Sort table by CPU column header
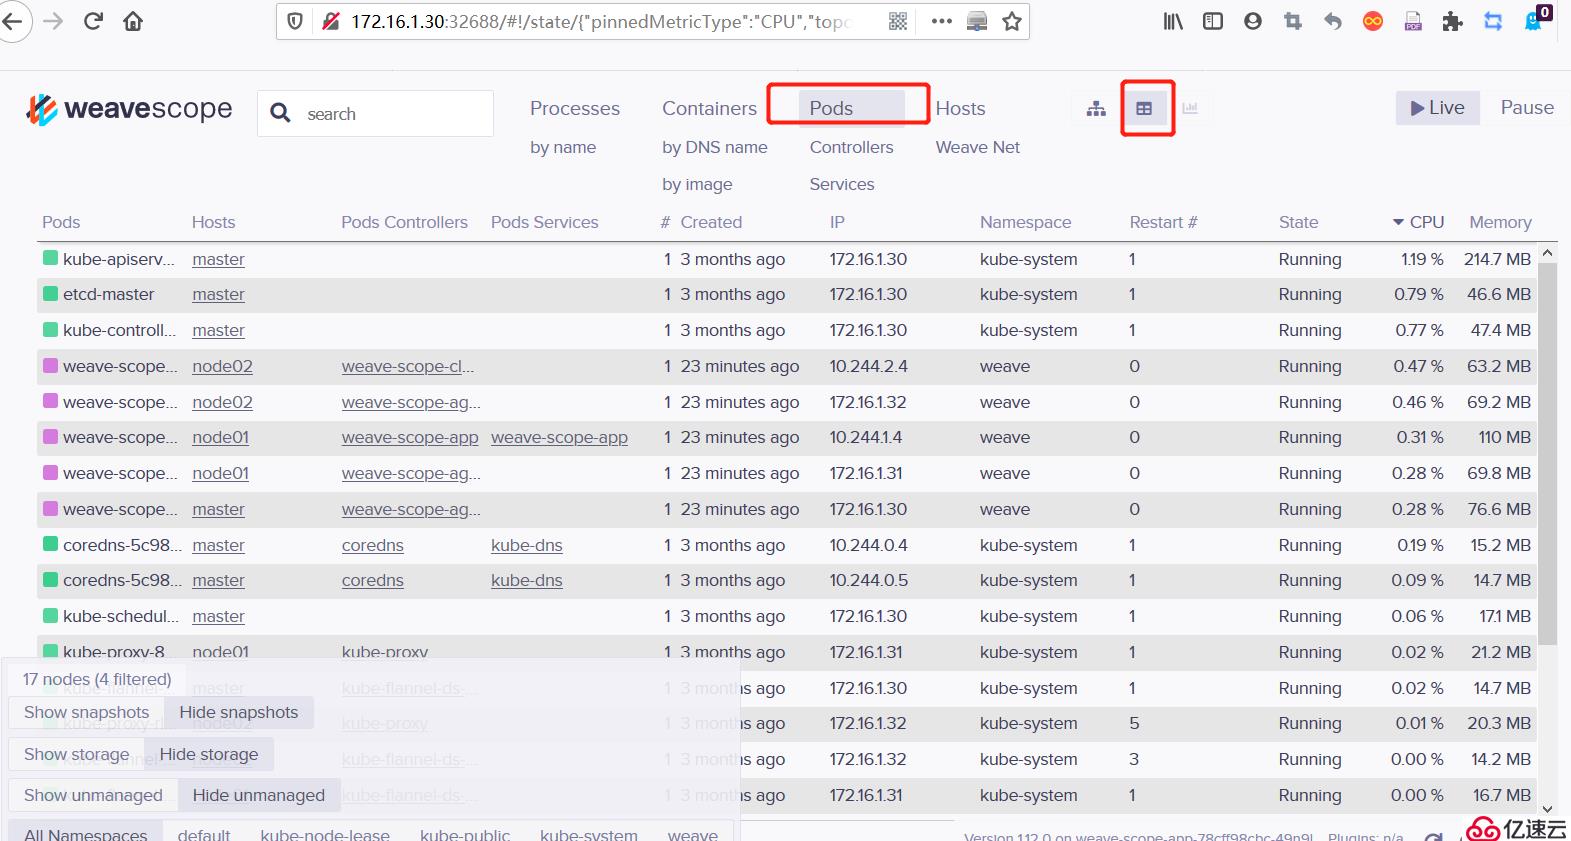This screenshot has width=1571, height=841. coord(1418,222)
